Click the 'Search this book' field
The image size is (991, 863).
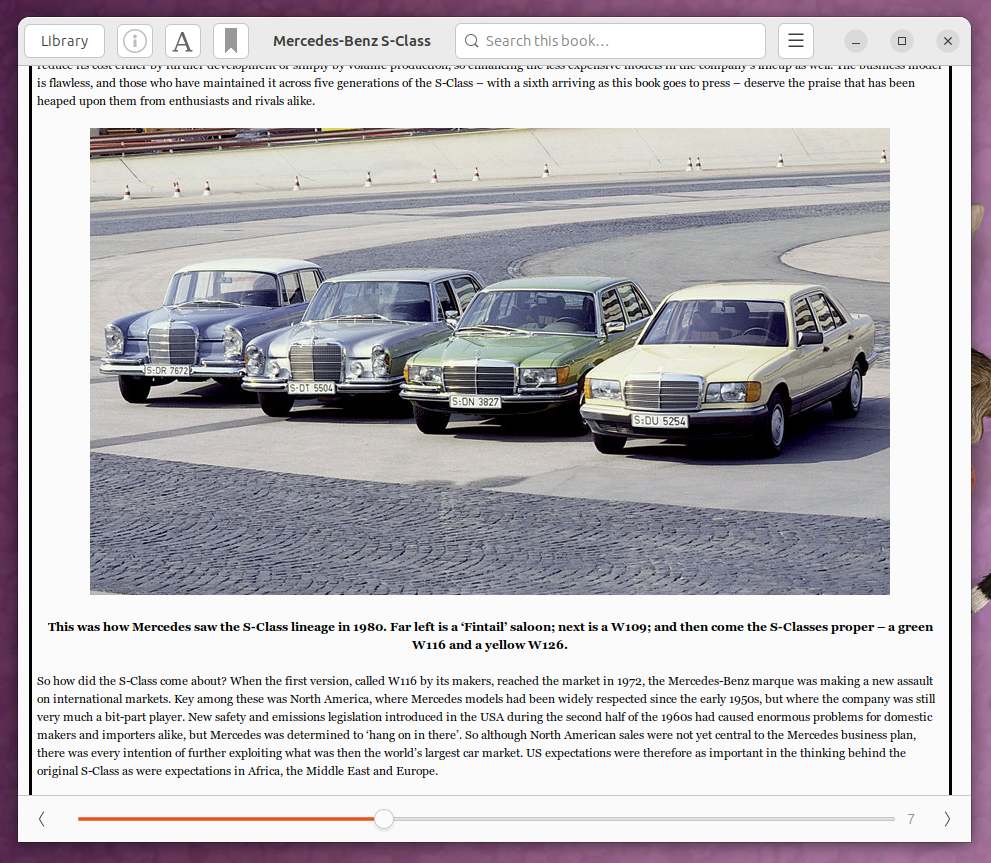620,41
